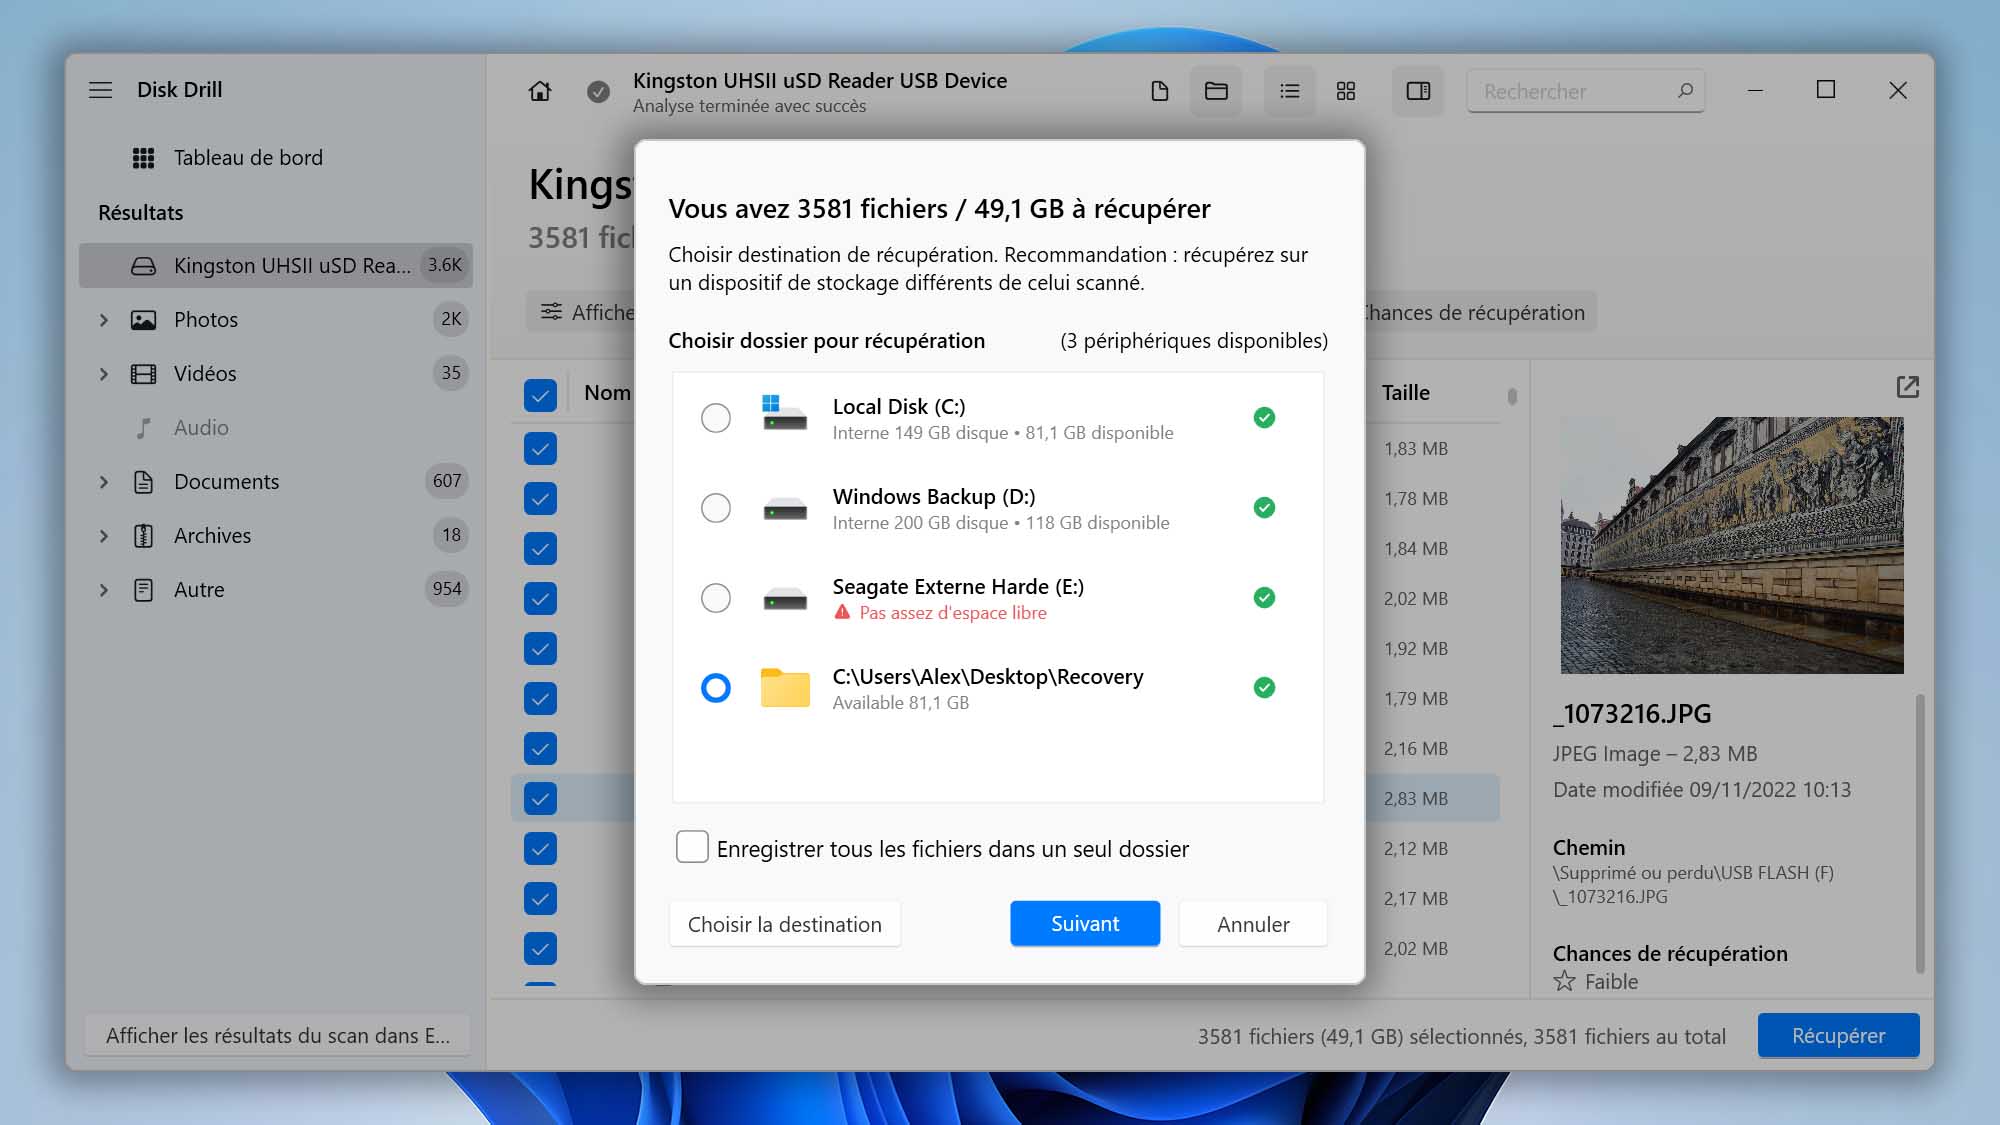Click the Vidéos film icon

tap(144, 374)
